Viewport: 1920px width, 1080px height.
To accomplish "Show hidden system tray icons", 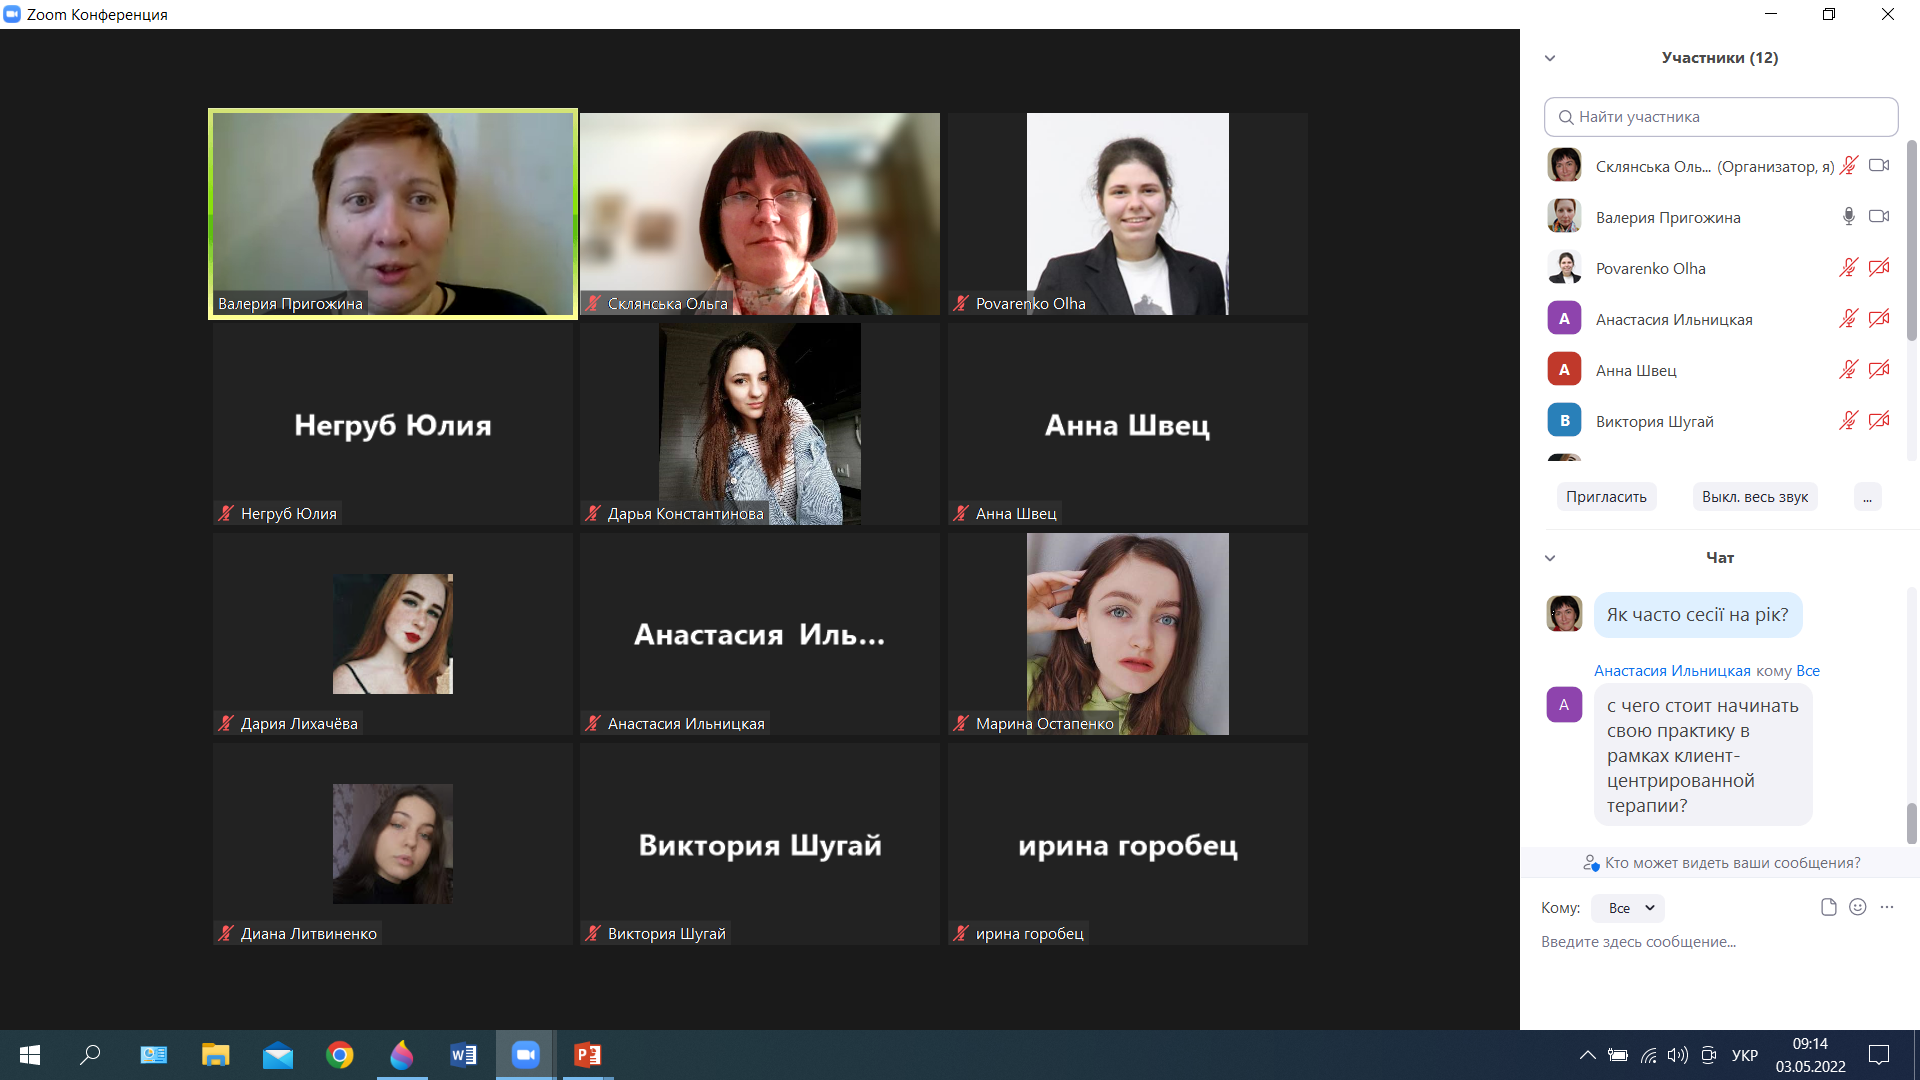I will (1587, 1055).
